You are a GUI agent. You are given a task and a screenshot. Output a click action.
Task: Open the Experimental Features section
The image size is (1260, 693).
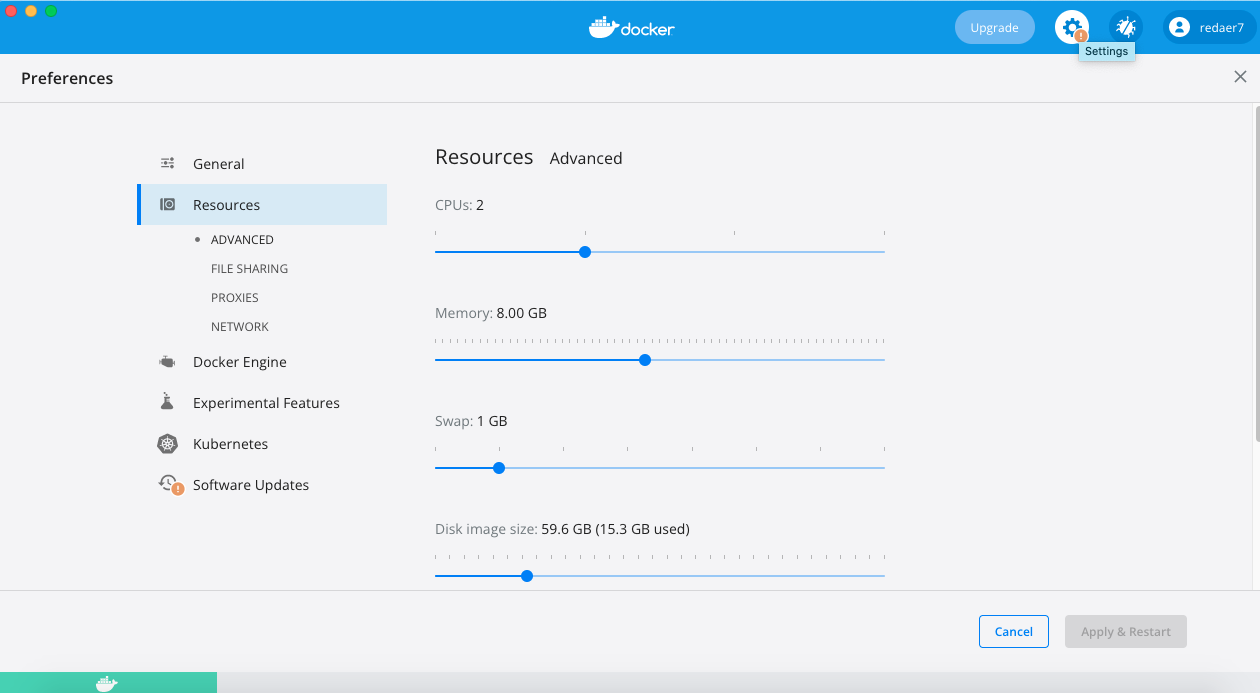pos(262,403)
